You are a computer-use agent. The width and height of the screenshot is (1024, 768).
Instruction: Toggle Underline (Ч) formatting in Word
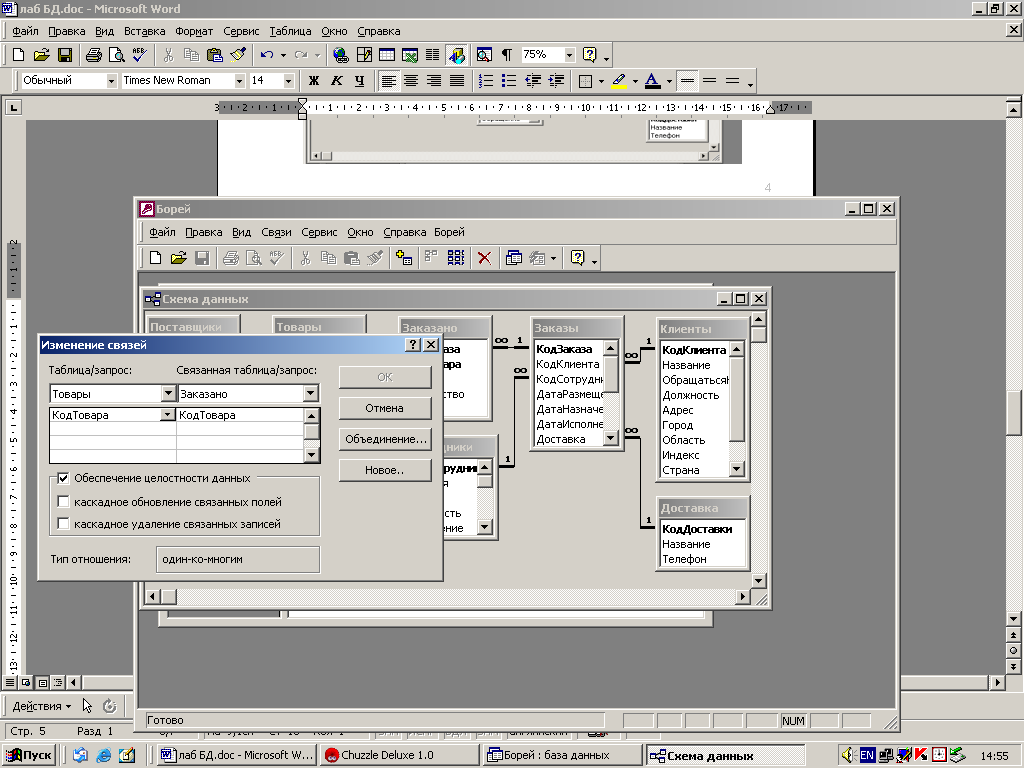(x=359, y=81)
